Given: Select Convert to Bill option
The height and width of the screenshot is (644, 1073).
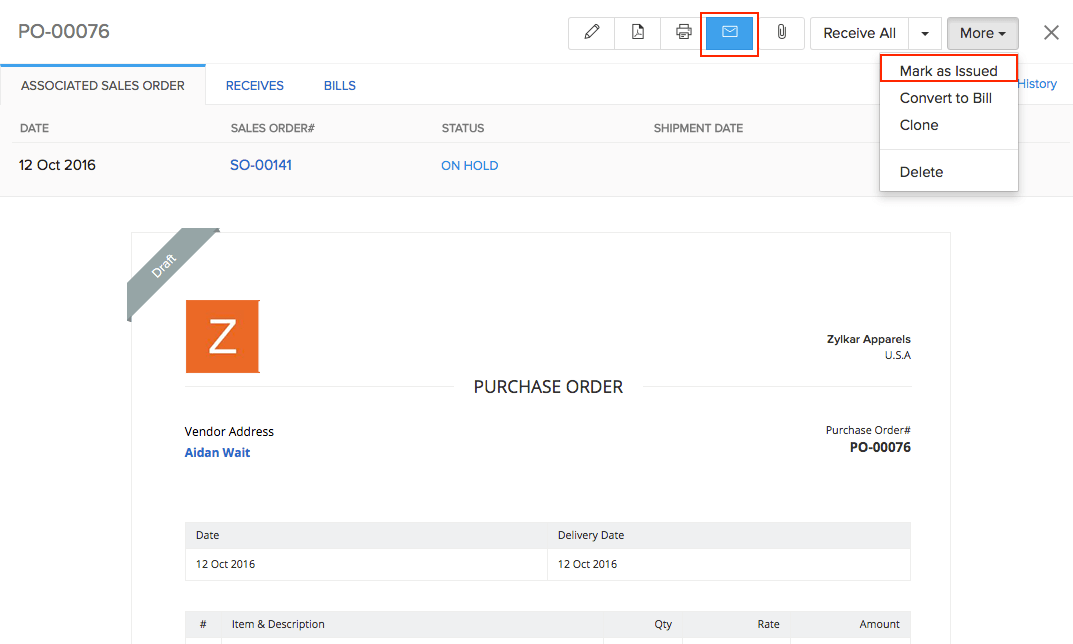Looking at the screenshot, I should point(945,98).
